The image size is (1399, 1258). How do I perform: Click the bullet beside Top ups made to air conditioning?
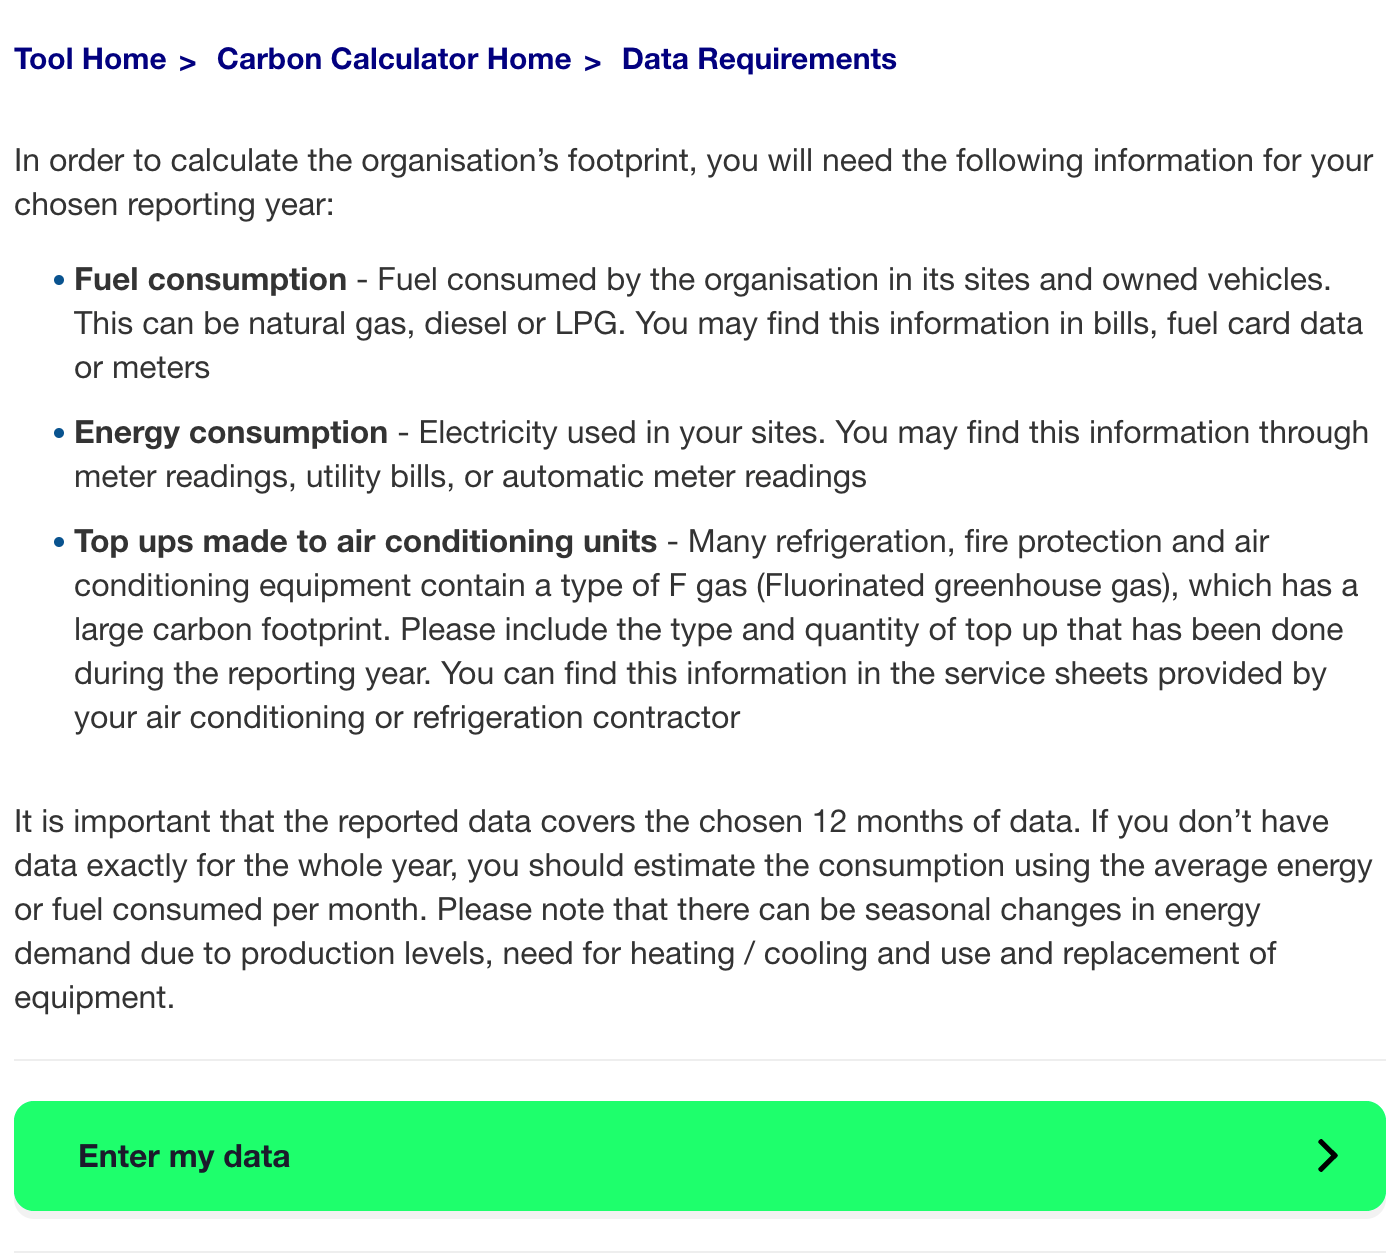57,543
